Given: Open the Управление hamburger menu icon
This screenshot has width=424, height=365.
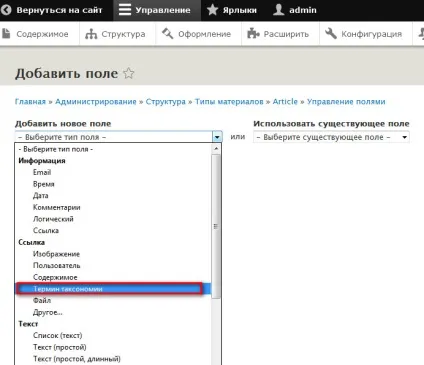Looking at the screenshot, I should click(x=125, y=10).
